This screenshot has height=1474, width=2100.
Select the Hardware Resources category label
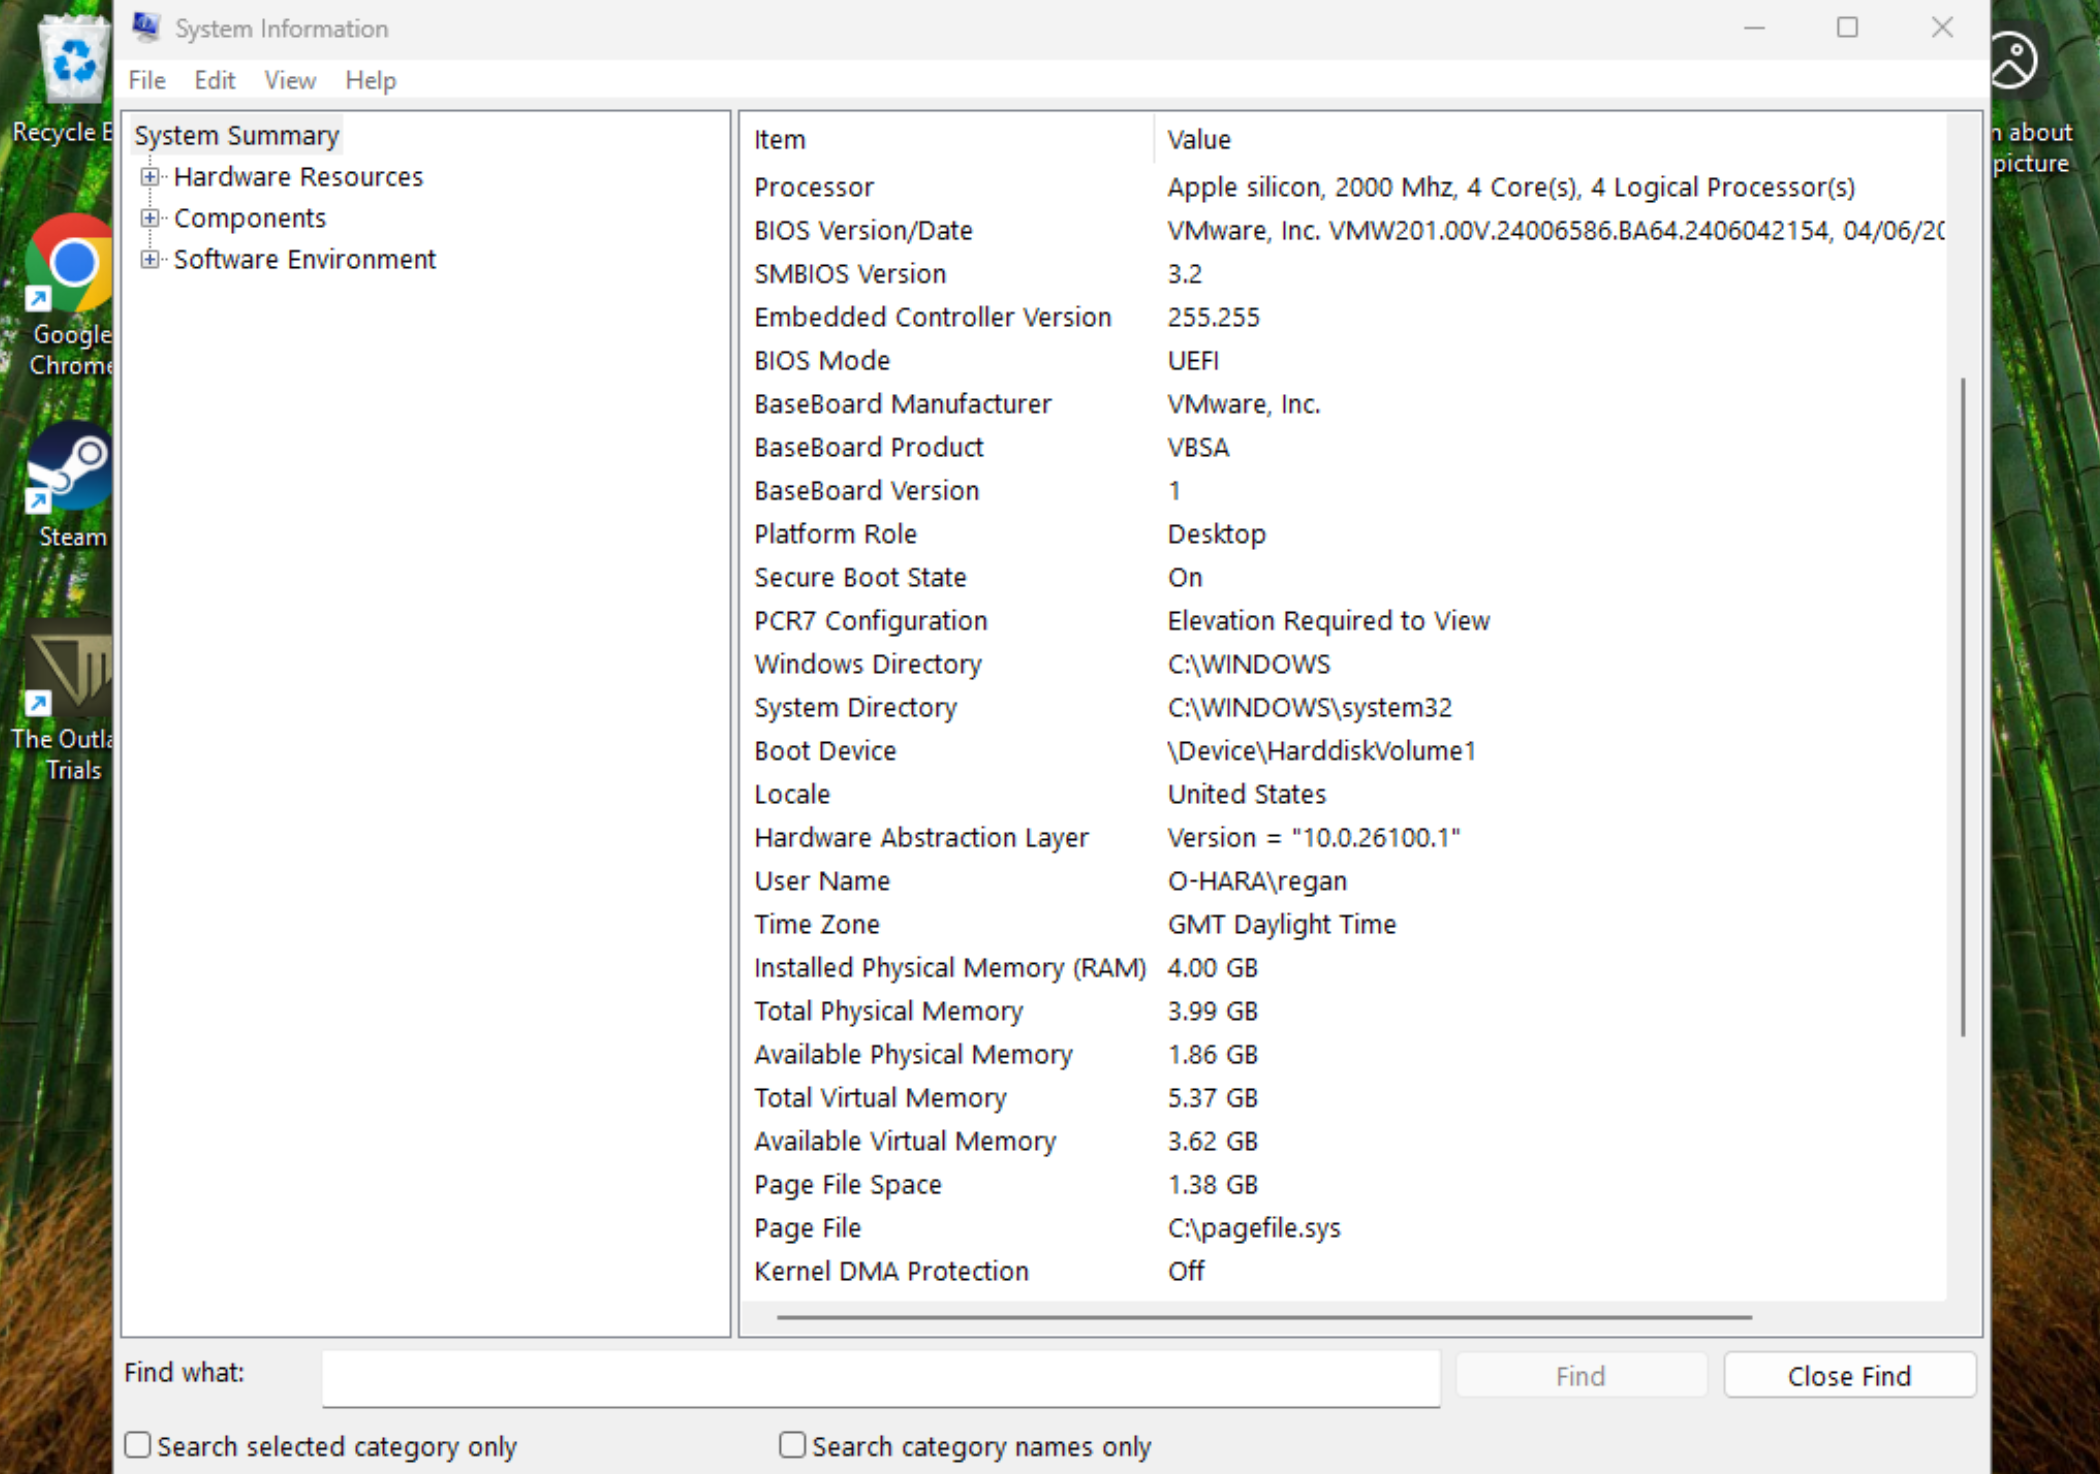point(298,177)
